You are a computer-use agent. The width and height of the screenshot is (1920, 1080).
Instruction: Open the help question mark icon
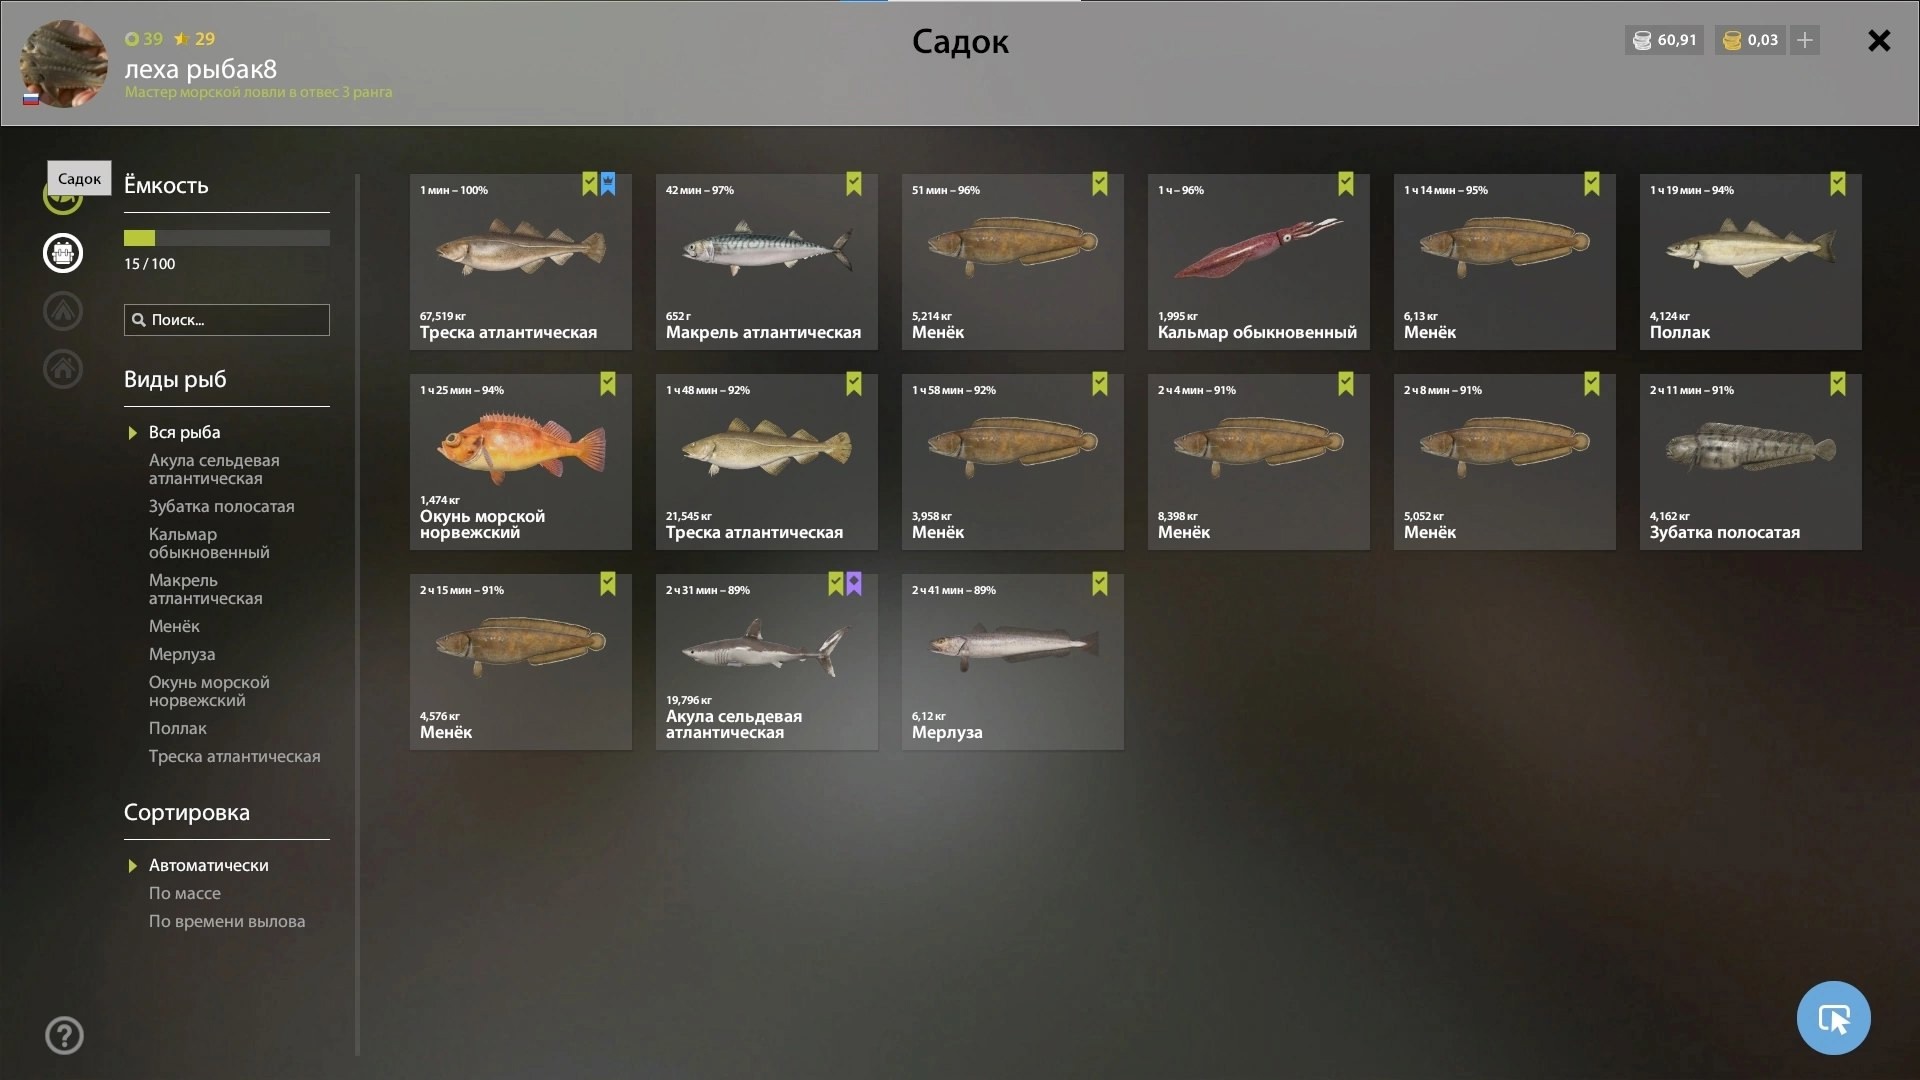(64, 1035)
